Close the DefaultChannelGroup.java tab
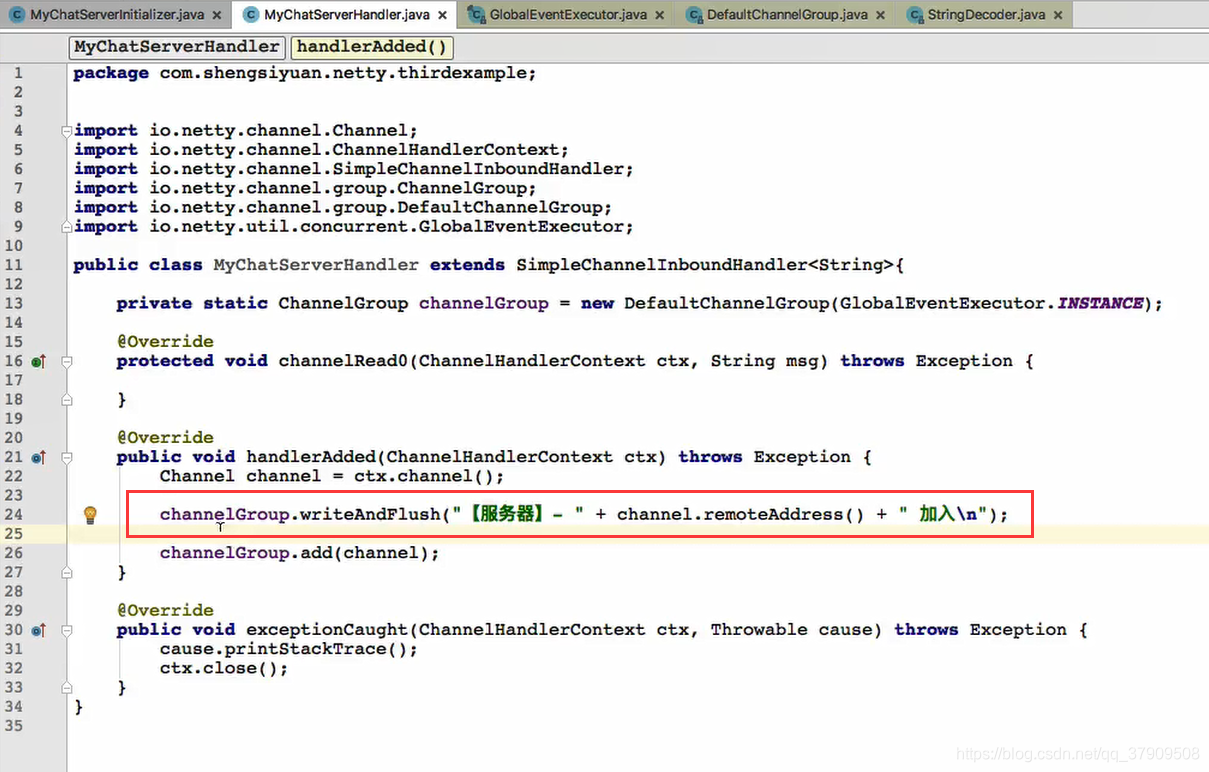 [x=880, y=16]
